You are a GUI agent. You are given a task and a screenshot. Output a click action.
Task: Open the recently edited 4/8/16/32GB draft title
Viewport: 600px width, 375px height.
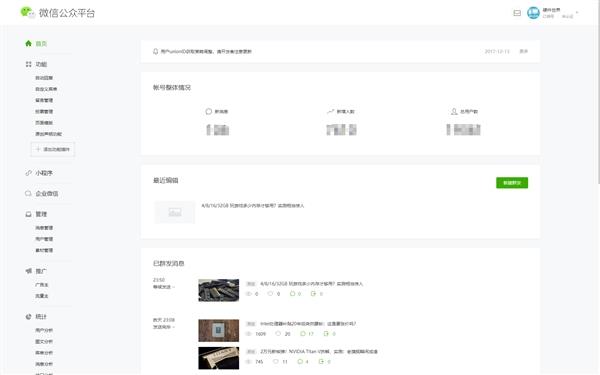coord(253,205)
